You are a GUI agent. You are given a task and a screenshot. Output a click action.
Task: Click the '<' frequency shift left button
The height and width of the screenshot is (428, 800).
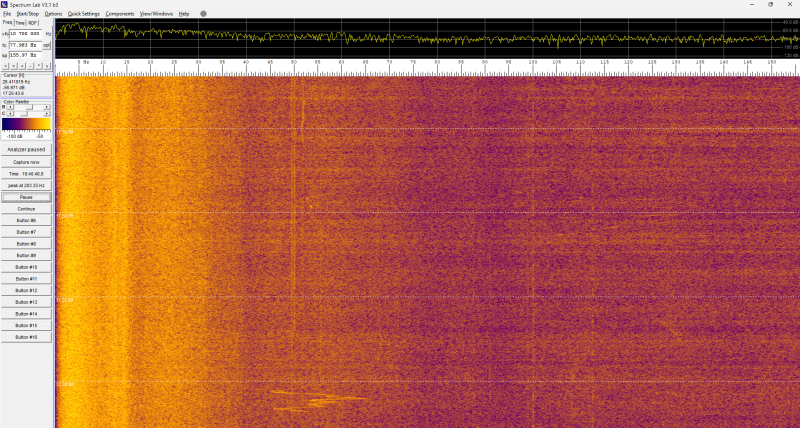click(x=5, y=66)
